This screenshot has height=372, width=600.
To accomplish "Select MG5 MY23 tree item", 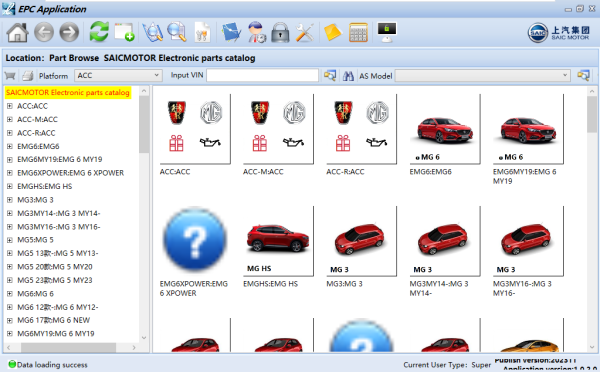I will pyautogui.click(x=55, y=280).
